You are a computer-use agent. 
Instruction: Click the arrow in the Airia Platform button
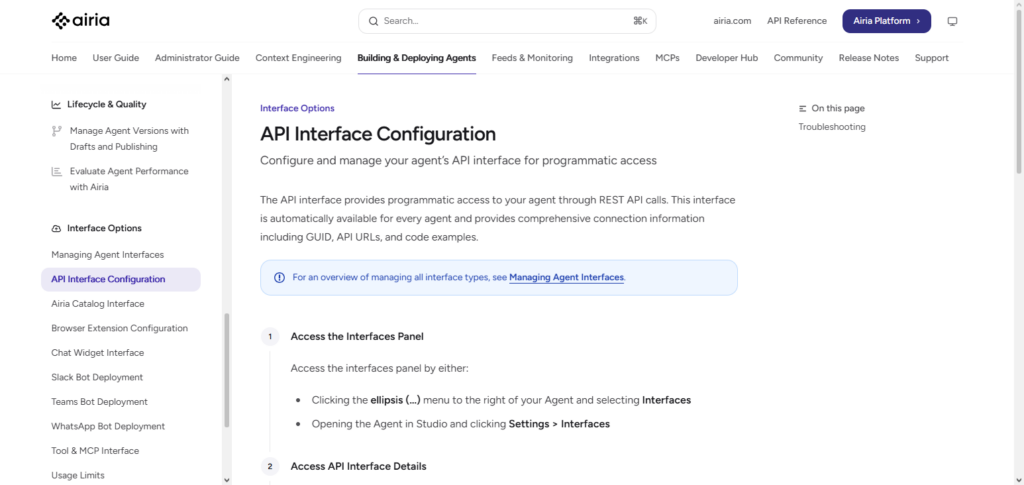(918, 21)
